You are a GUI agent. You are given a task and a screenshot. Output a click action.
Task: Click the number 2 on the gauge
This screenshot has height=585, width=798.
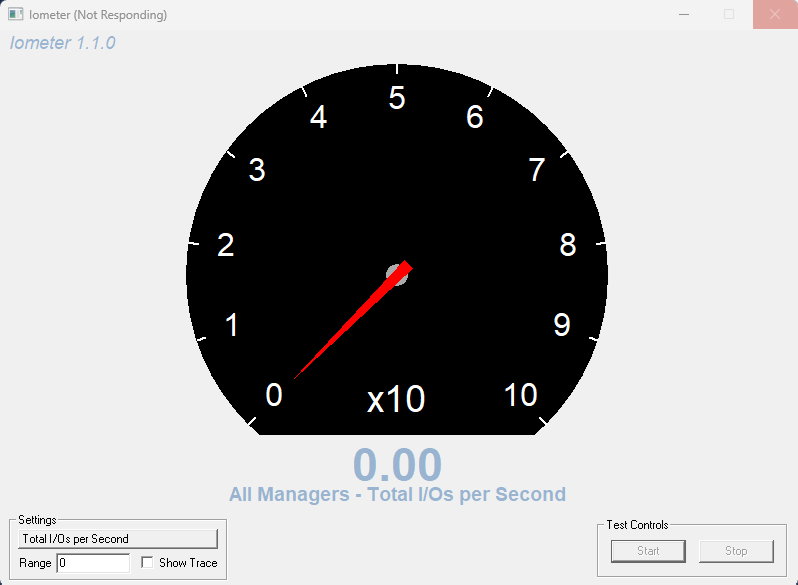point(226,245)
